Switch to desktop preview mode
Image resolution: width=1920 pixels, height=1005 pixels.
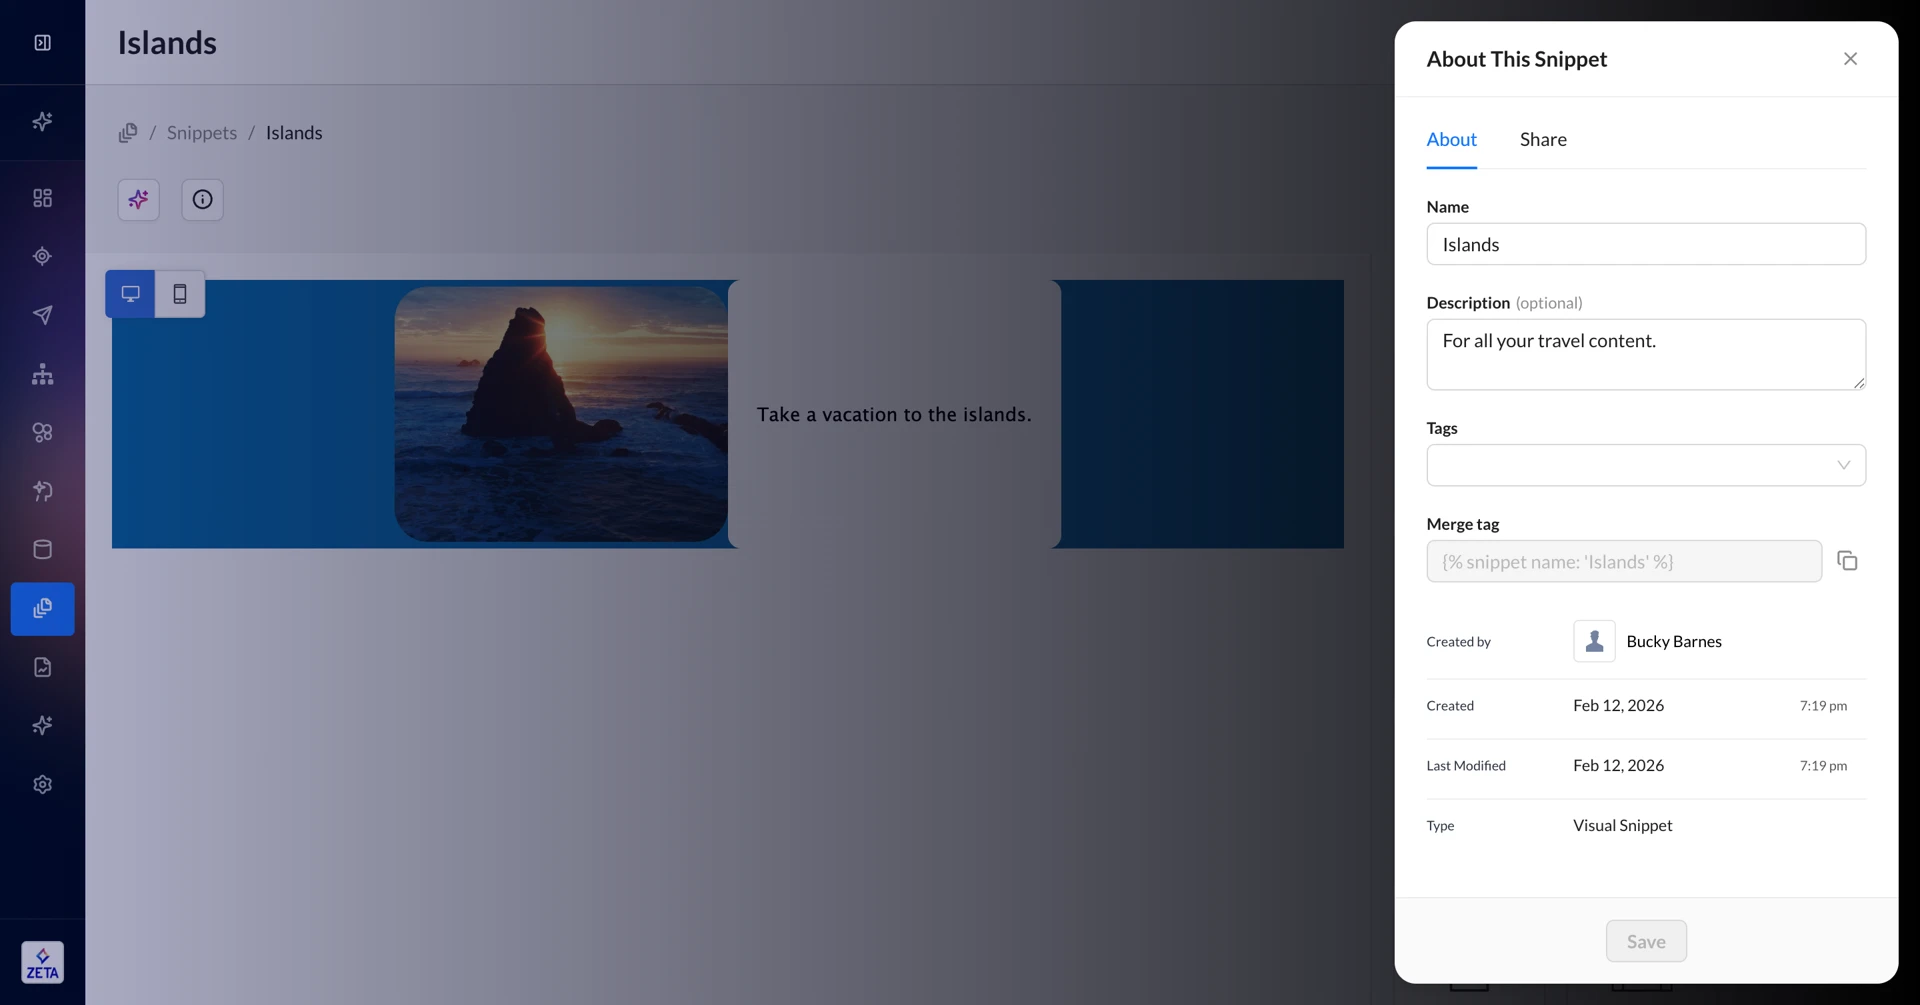tap(130, 294)
